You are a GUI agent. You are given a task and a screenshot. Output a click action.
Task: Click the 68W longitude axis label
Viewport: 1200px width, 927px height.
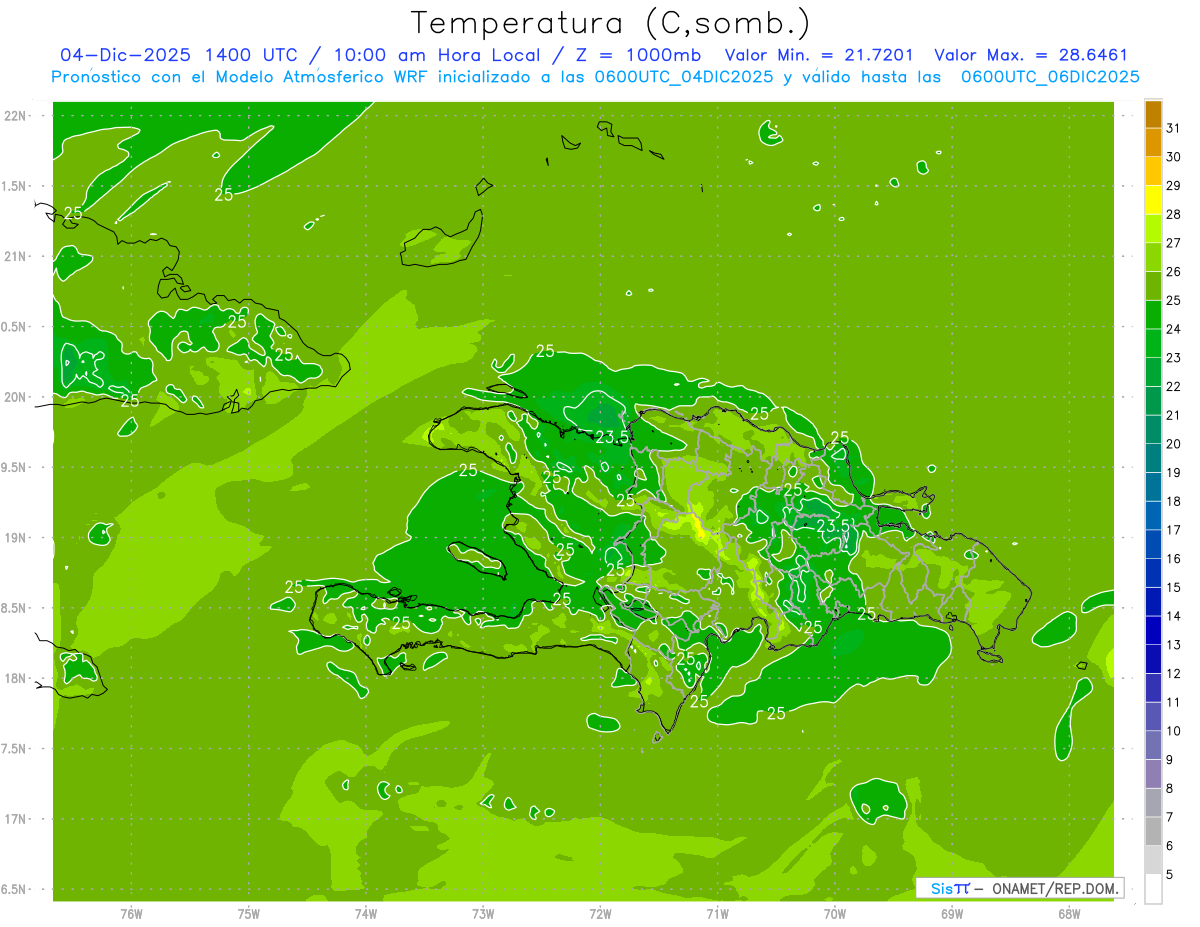coord(1069,914)
